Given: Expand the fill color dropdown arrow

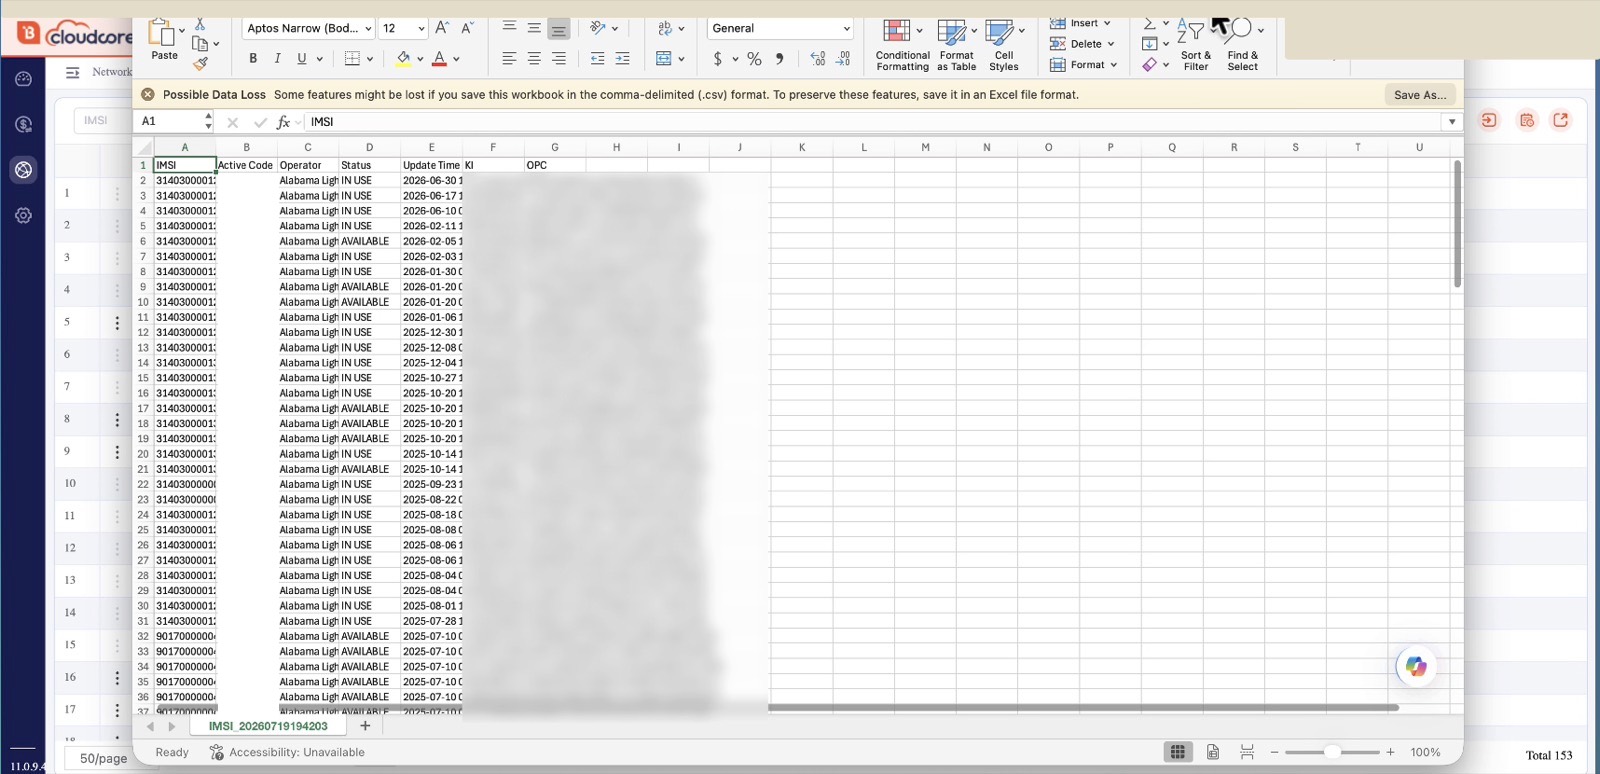Looking at the screenshot, I should click(420, 59).
